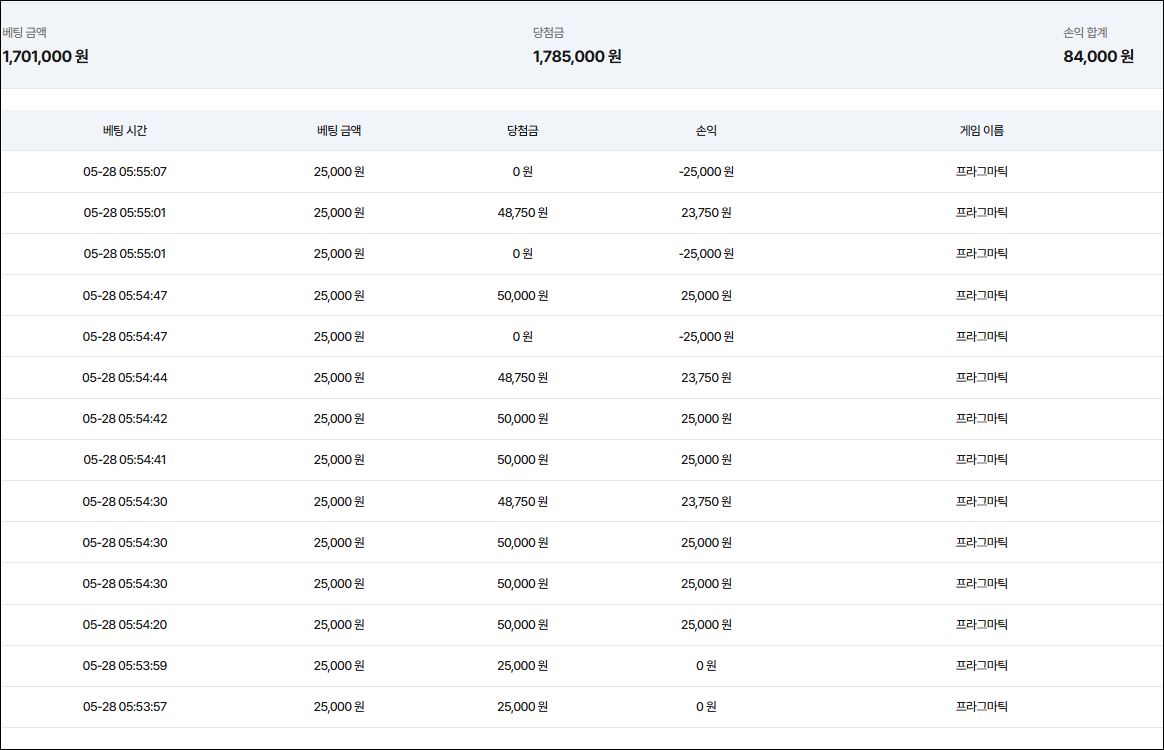
Task: Click 23,750 원 profit in the 05:55:01 row
Action: (x=706, y=212)
